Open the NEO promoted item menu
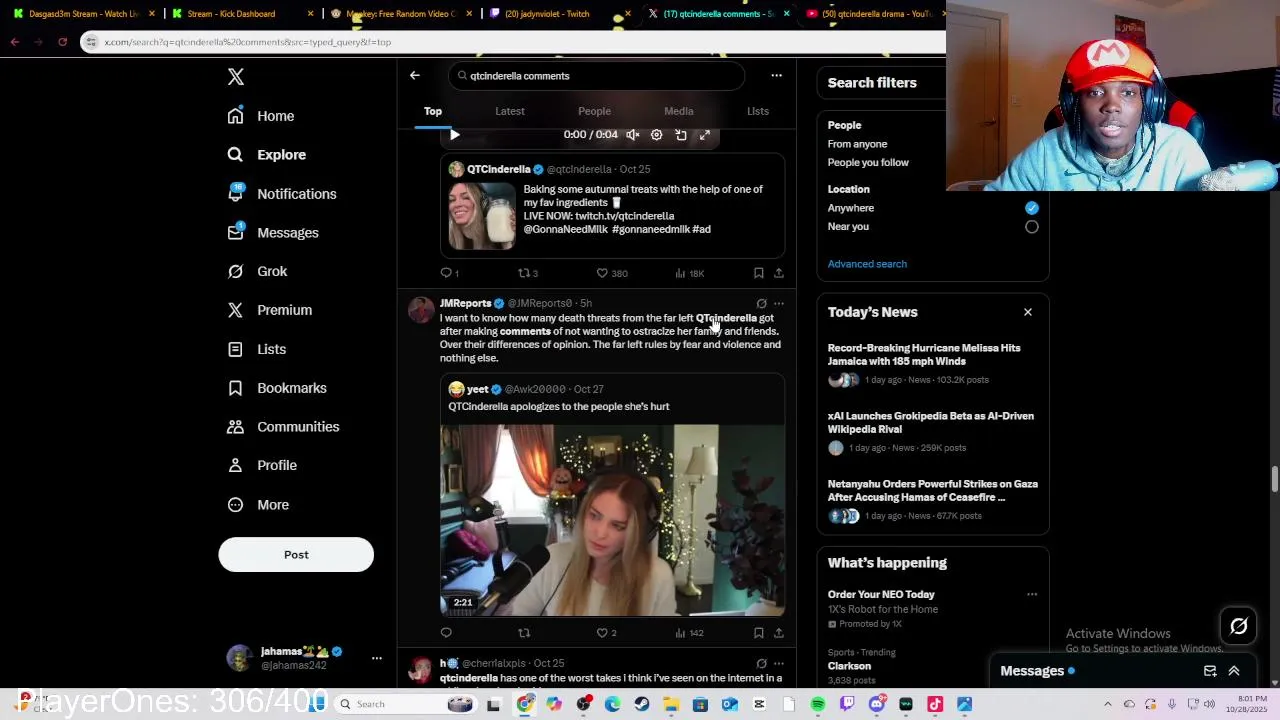 tap(1032, 595)
